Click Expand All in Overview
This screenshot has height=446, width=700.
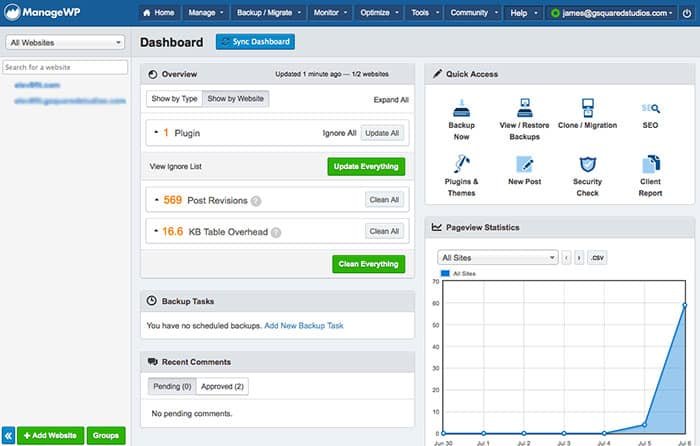pos(391,100)
